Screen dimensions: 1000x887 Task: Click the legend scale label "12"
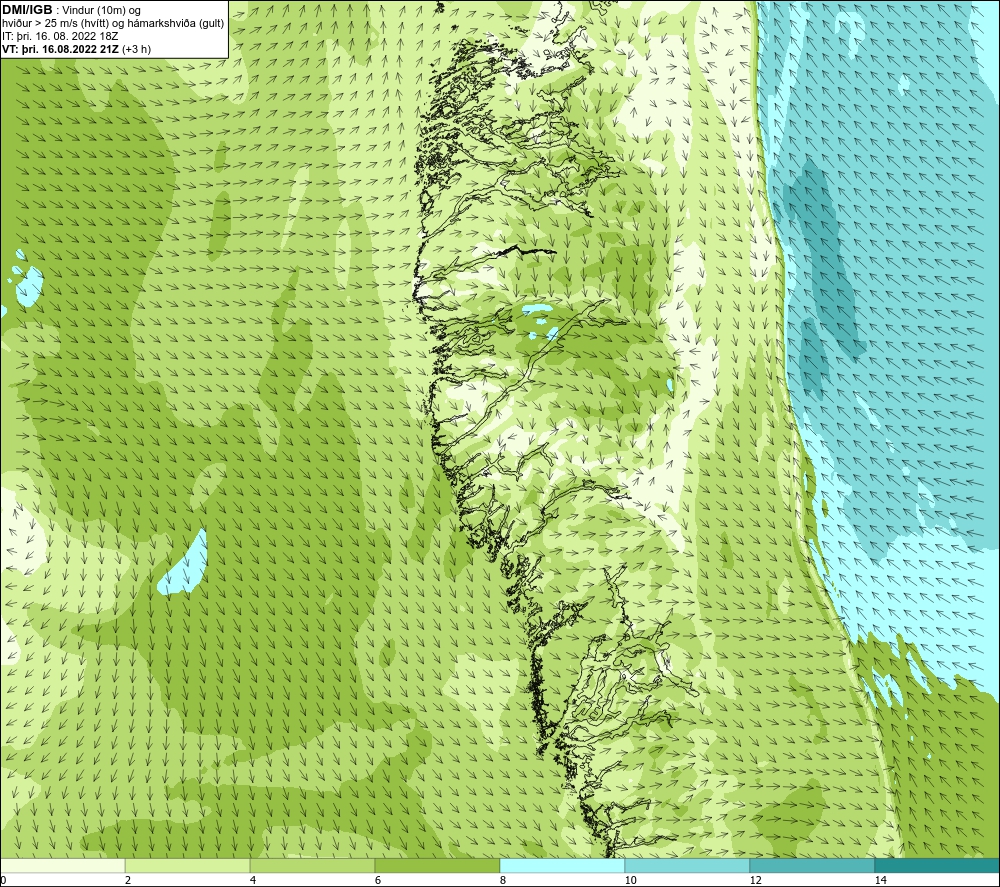pos(755,880)
